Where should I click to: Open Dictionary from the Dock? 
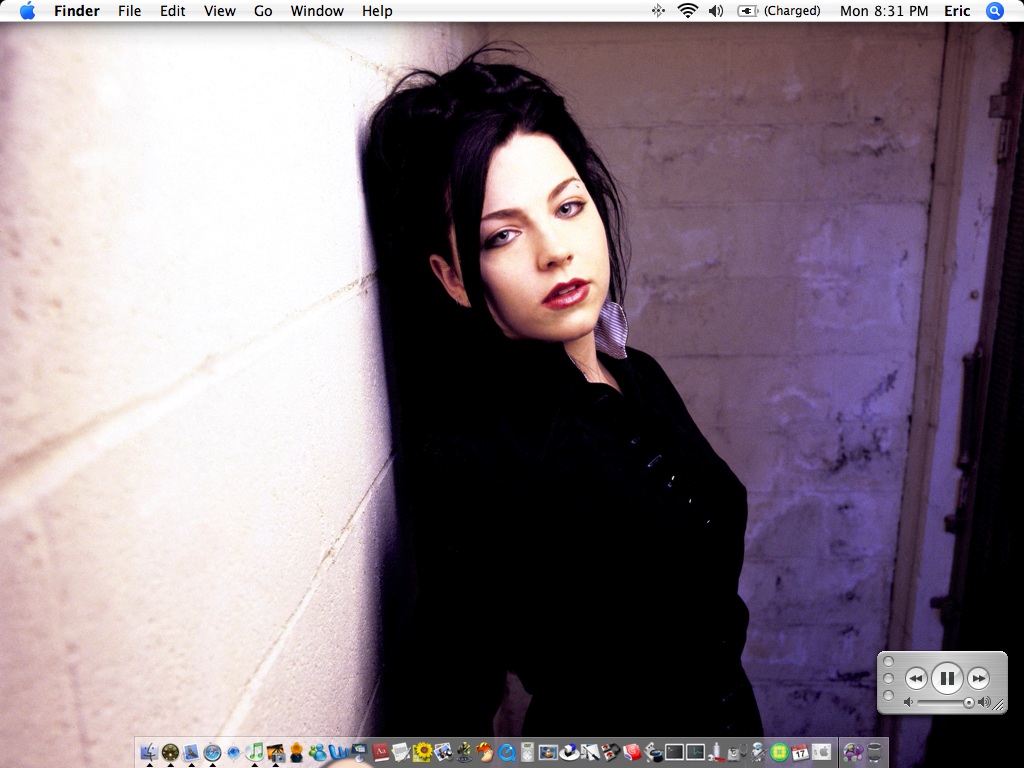[x=381, y=752]
